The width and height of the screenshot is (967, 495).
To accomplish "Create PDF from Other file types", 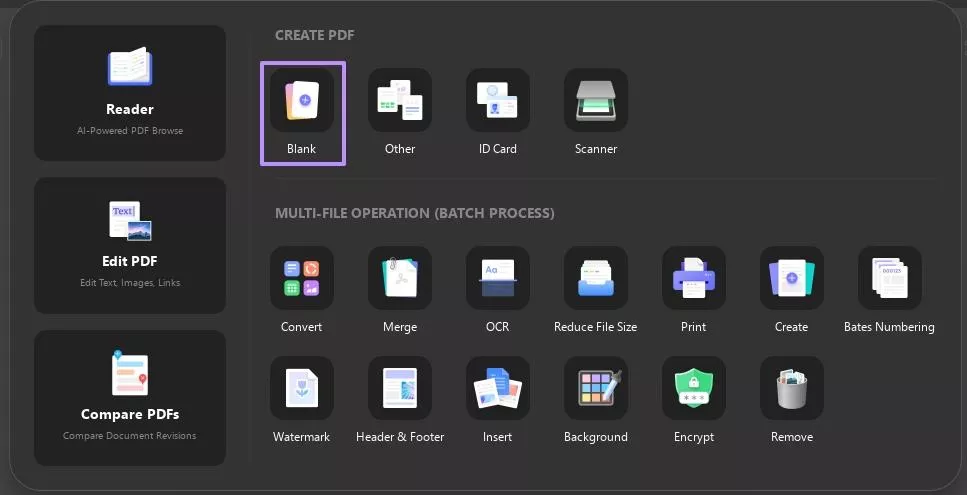I will pos(400,100).
